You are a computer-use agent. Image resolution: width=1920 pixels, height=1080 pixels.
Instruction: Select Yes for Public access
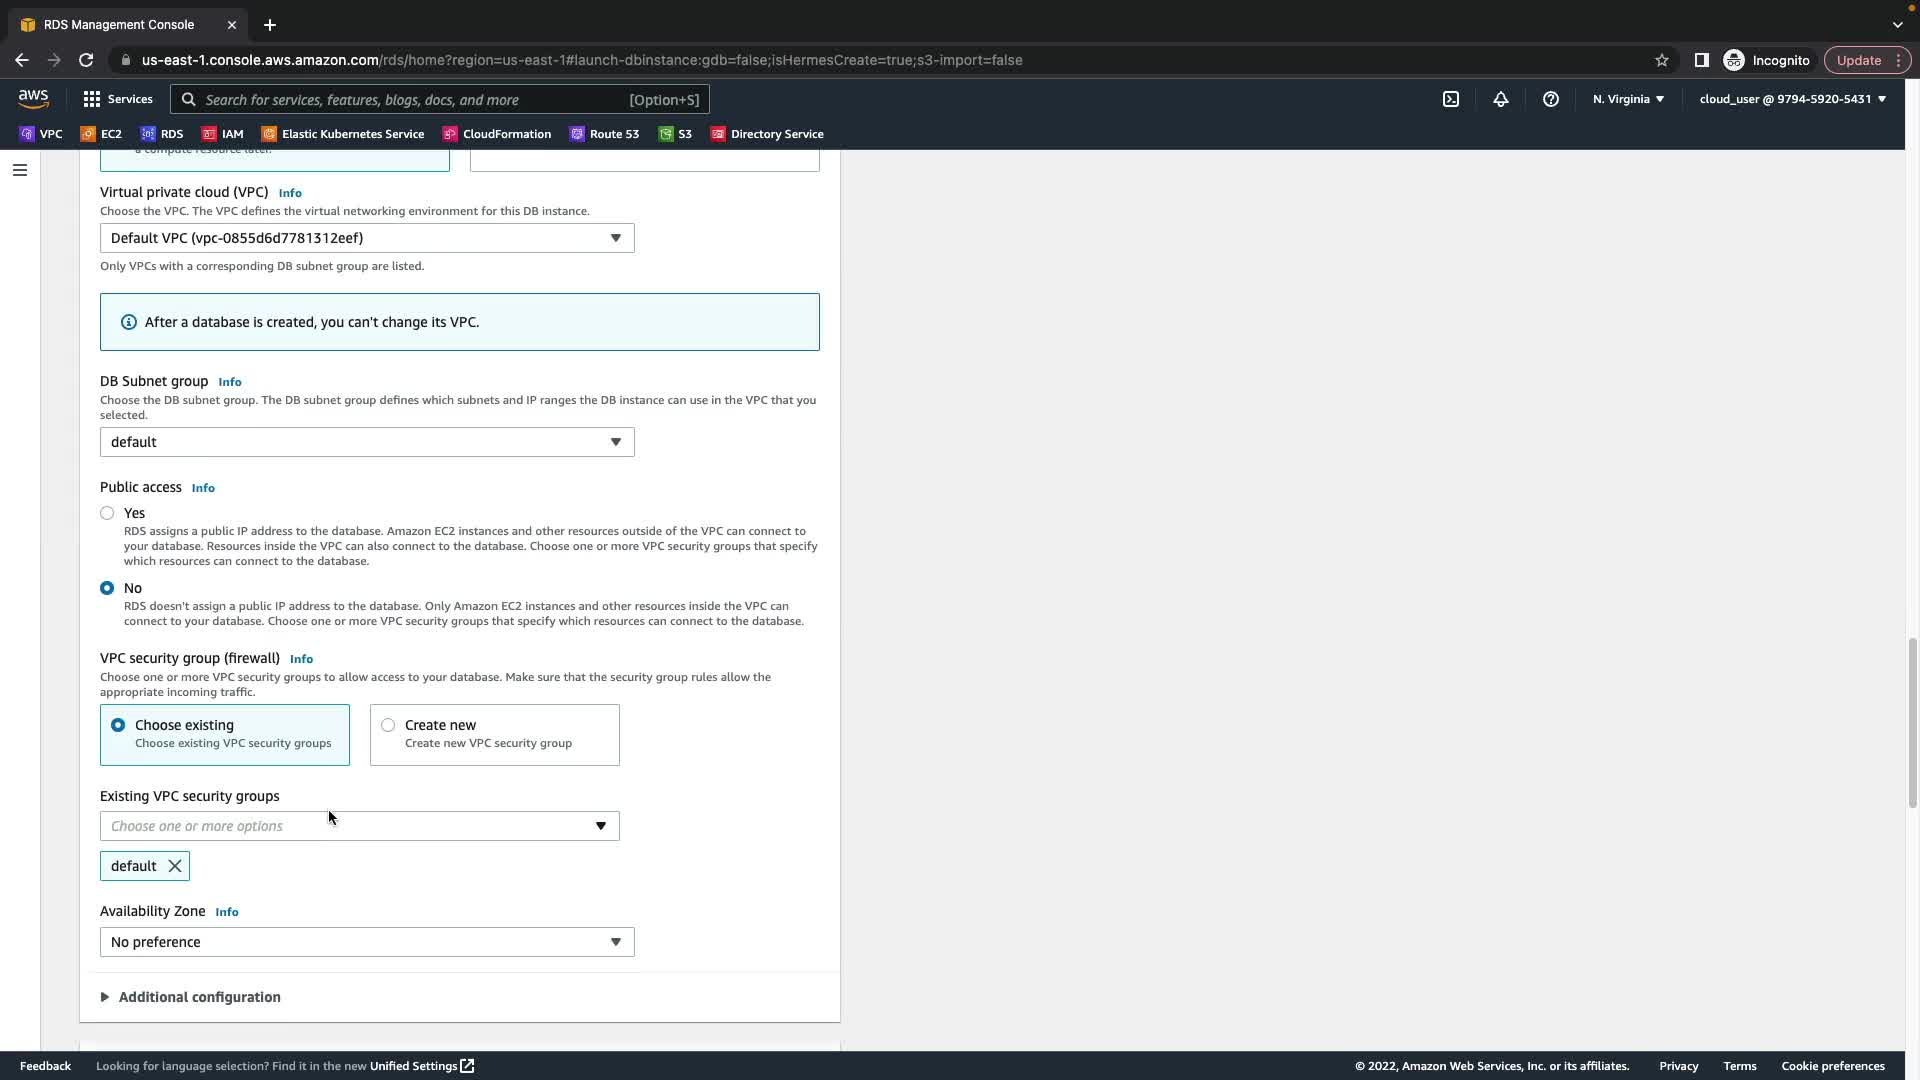[x=107, y=513]
